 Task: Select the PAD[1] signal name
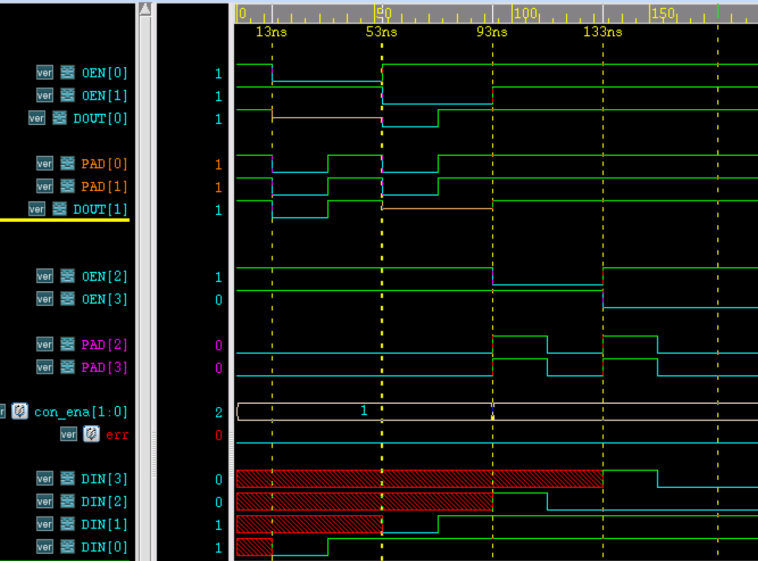105,186
